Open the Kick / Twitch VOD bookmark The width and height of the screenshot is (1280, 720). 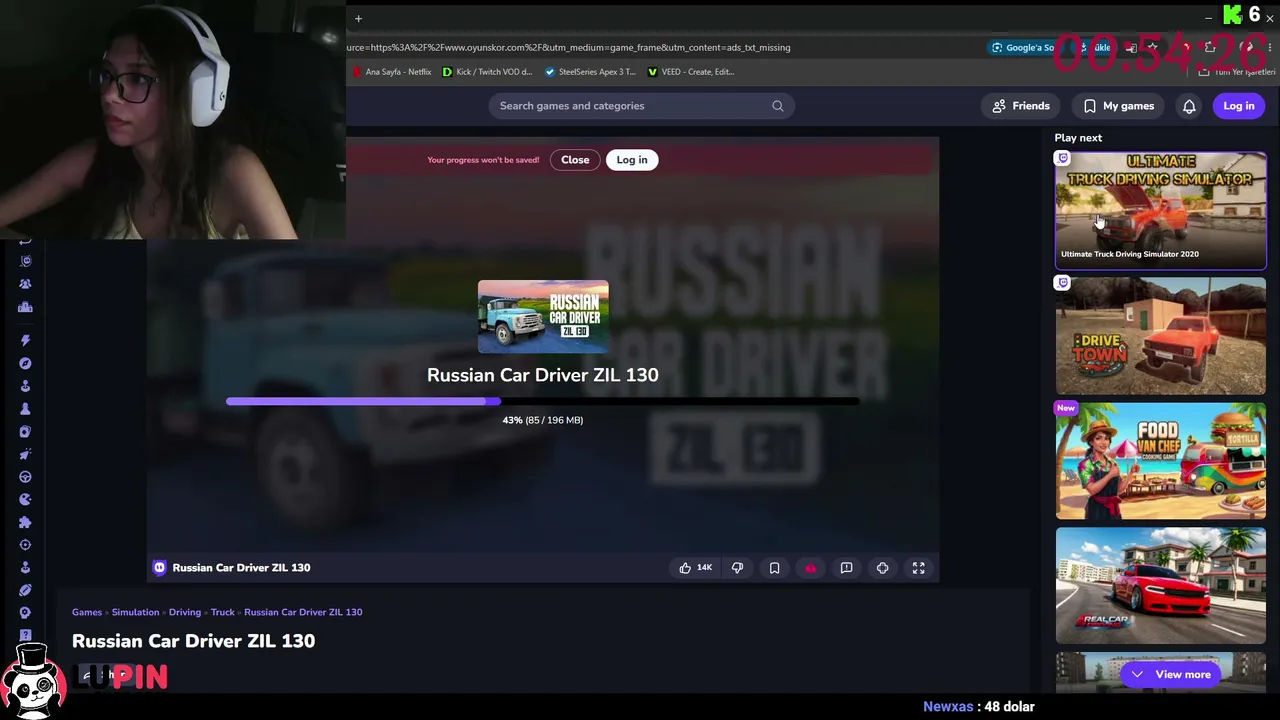(x=487, y=72)
